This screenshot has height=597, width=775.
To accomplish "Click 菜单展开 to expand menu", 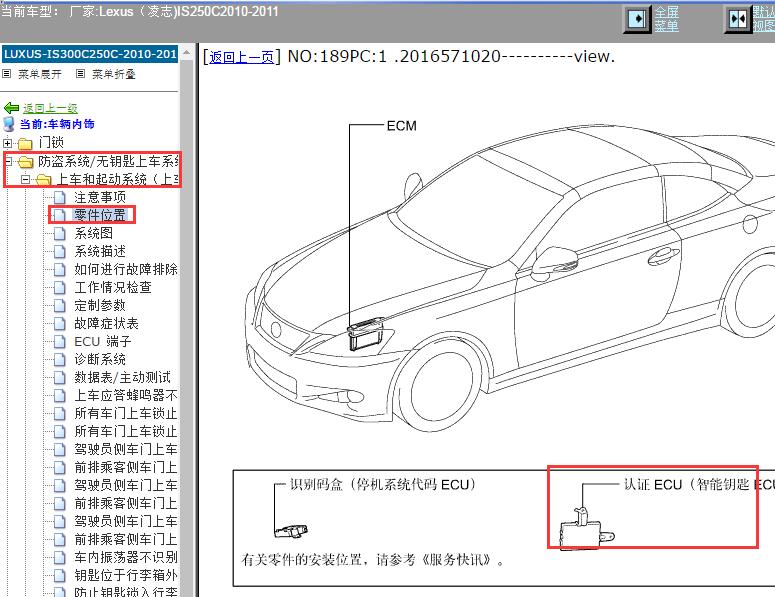I will coord(40,74).
